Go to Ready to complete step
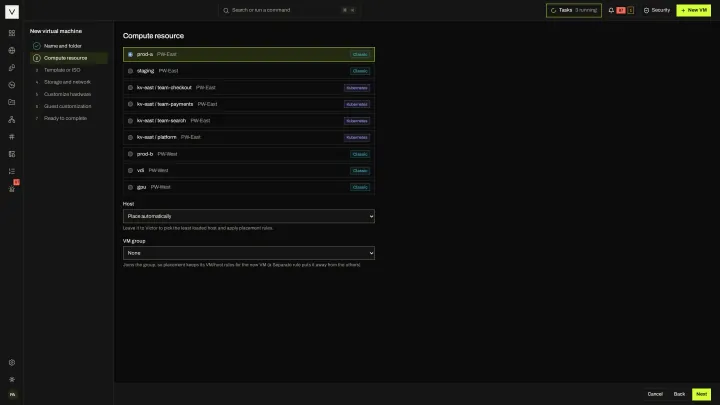The height and width of the screenshot is (405, 720). pos(69,118)
